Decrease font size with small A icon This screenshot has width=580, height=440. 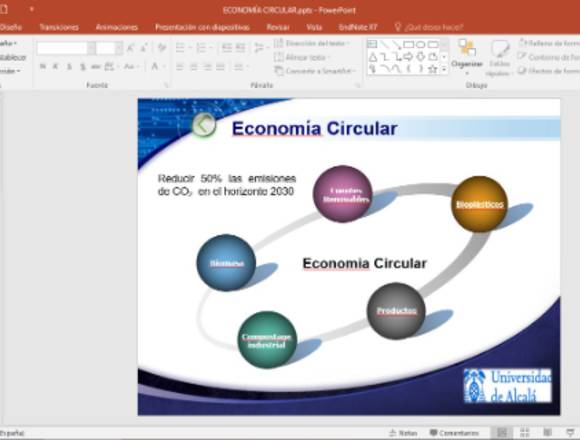[x=144, y=48]
